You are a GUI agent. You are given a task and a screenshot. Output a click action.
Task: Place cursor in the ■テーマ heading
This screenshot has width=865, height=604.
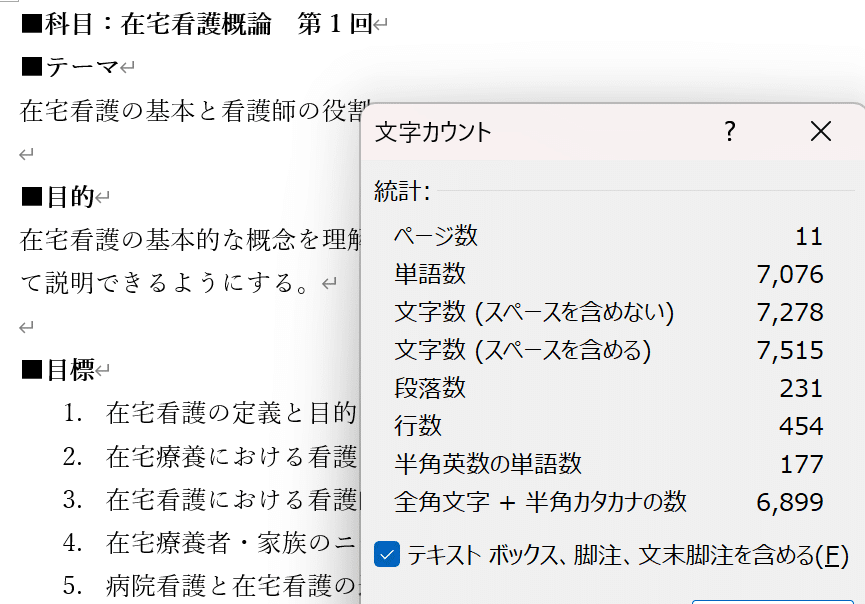70,67
